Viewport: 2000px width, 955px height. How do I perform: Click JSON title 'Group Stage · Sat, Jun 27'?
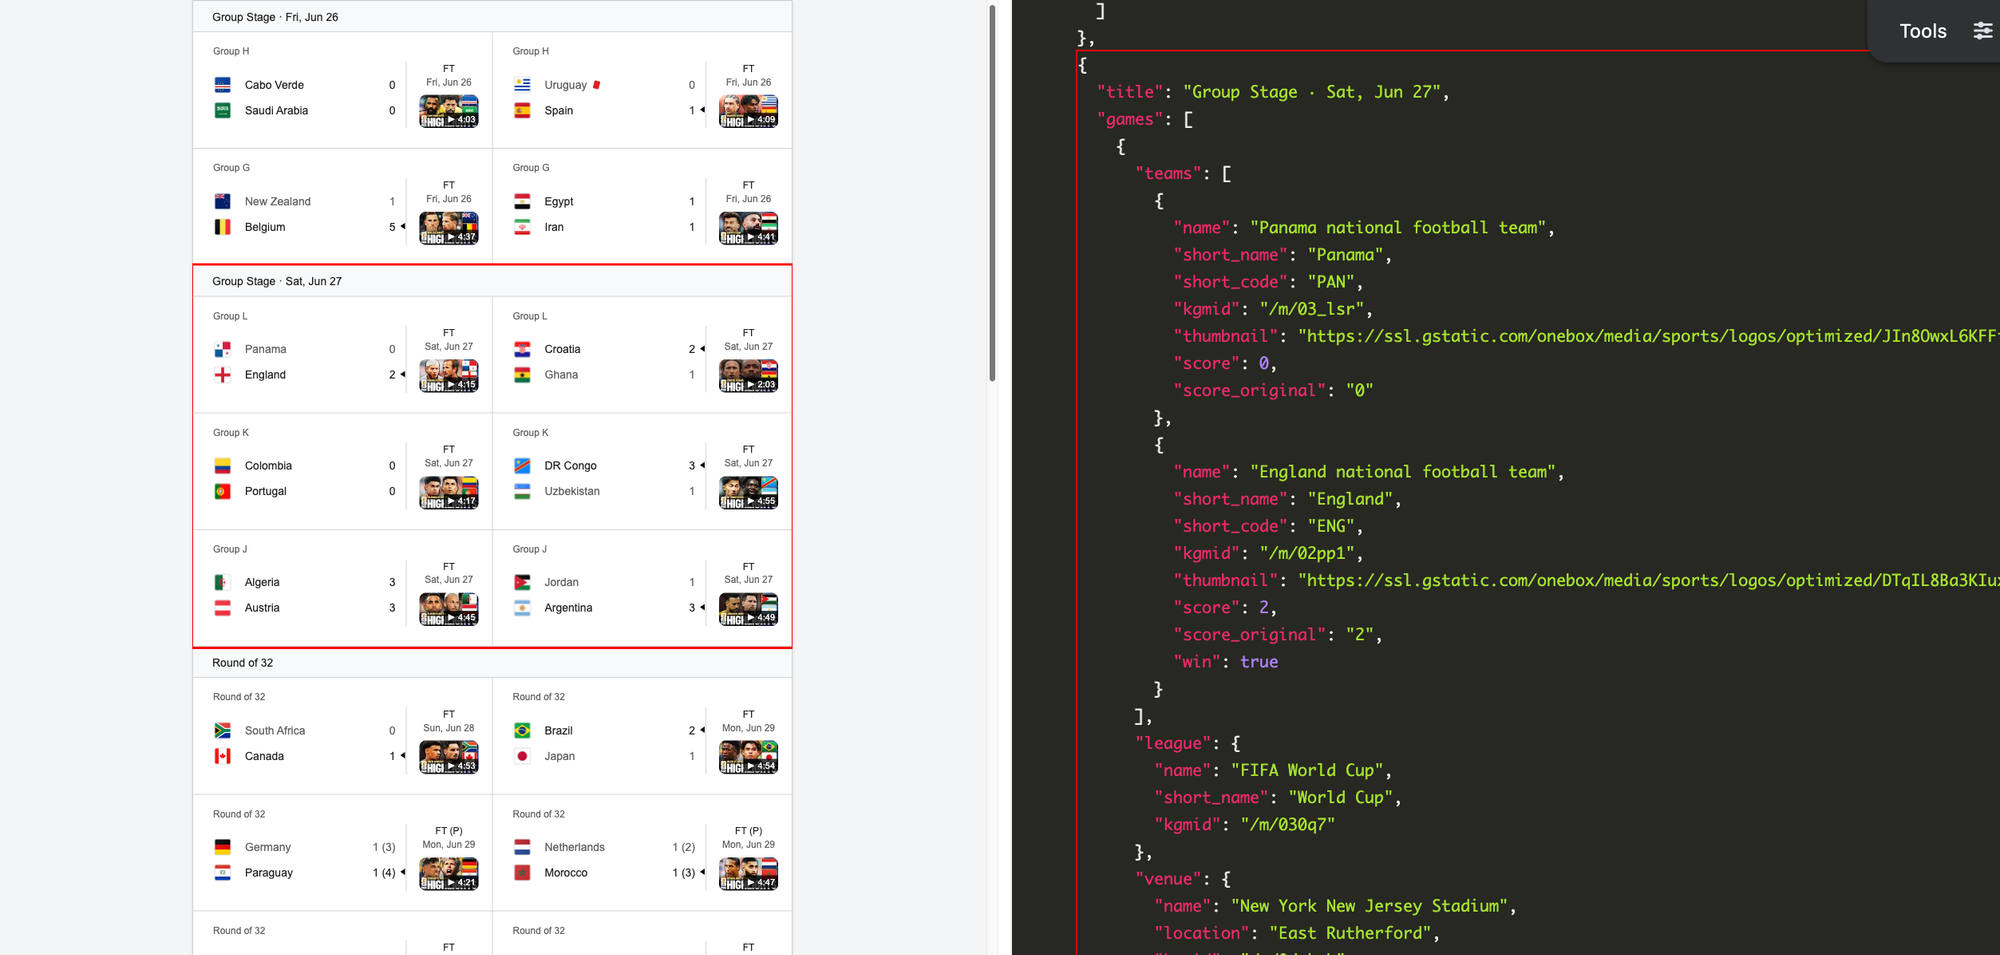pyautogui.click(x=1311, y=92)
